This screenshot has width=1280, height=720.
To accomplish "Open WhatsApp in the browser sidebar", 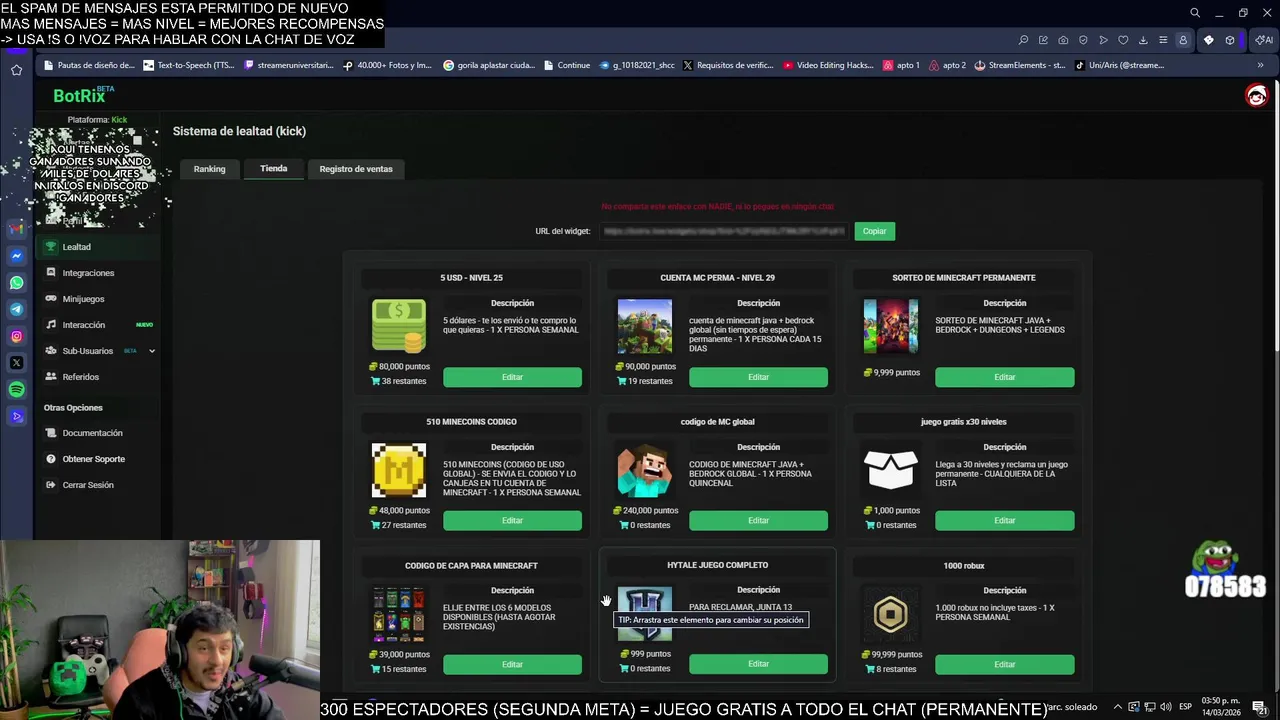I will tap(16, 282).
